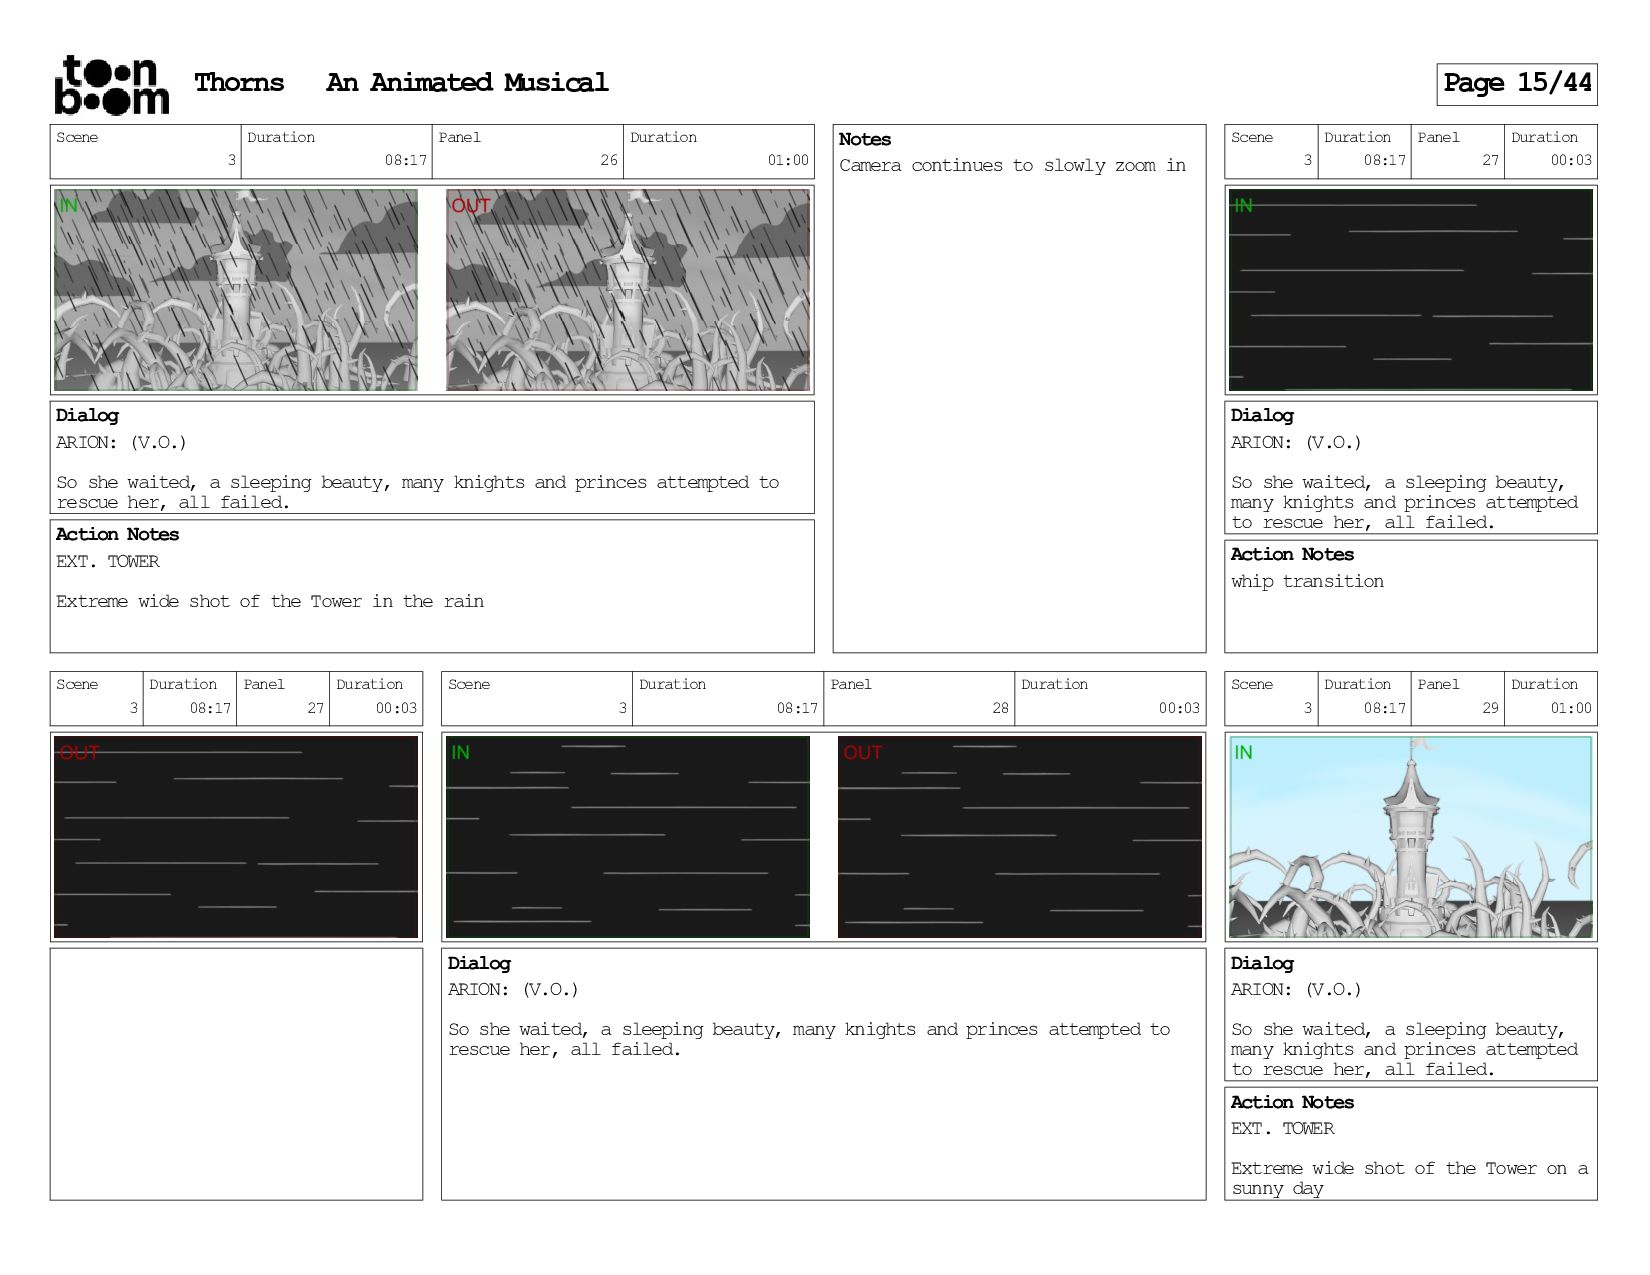Click panel 26 'Dialog' heading
This screenshot has height=1275, width=1650.
[87, 415]
